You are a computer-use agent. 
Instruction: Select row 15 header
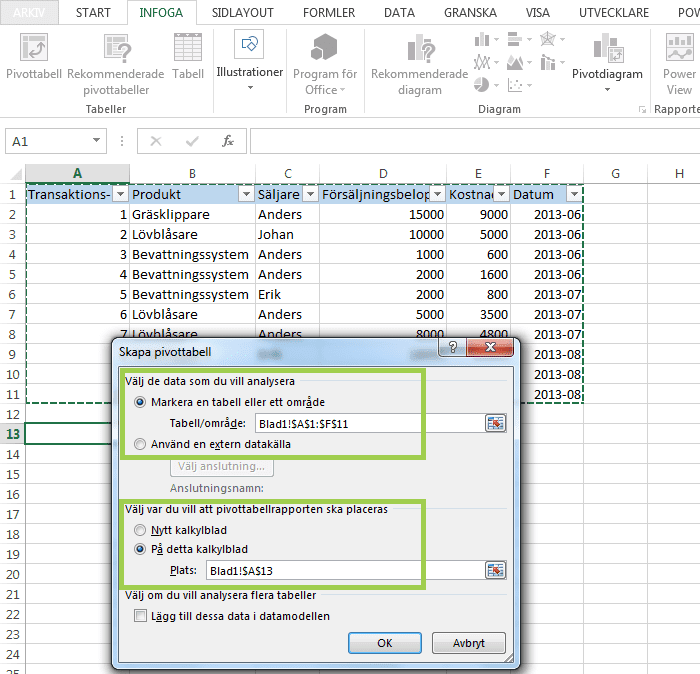13,474
